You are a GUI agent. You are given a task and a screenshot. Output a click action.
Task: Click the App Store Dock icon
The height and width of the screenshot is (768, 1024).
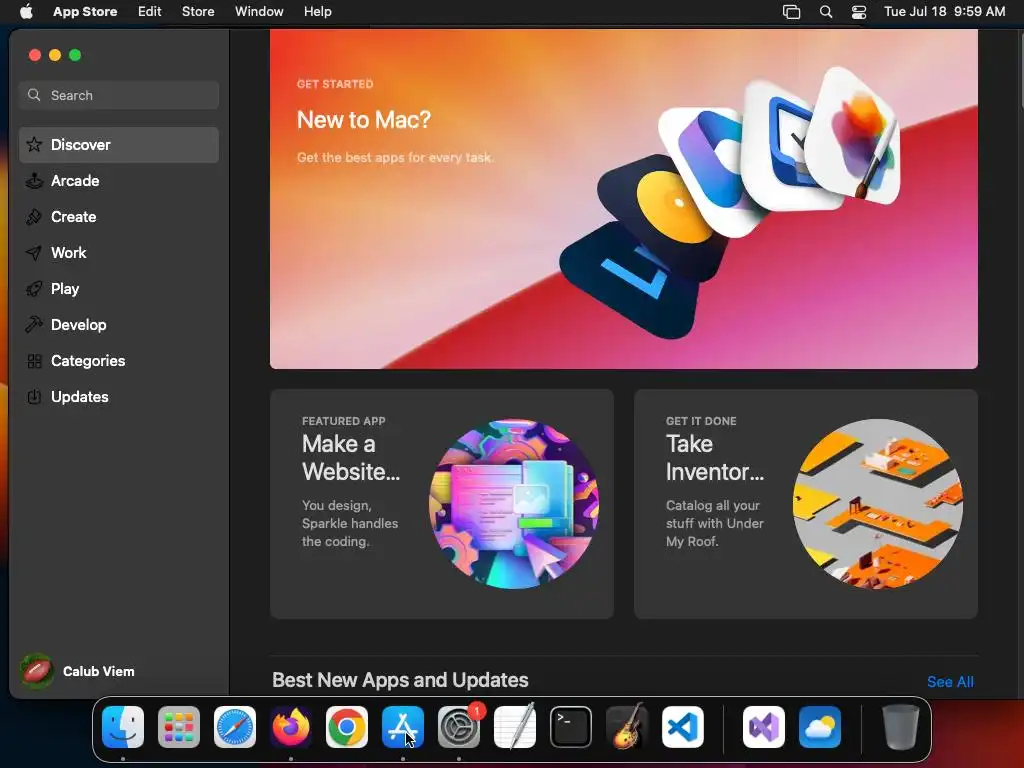[x=403, y=727]
